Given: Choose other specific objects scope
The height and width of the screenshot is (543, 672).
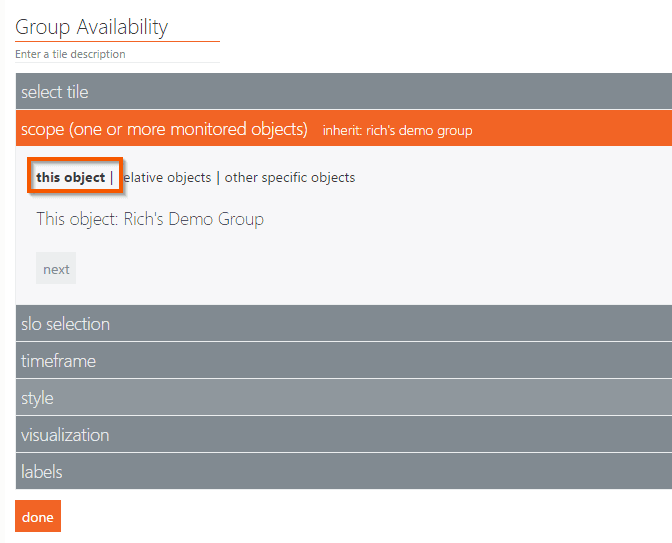Looking at the screenshot, I should pyautogui.click(x=290, y=178).
